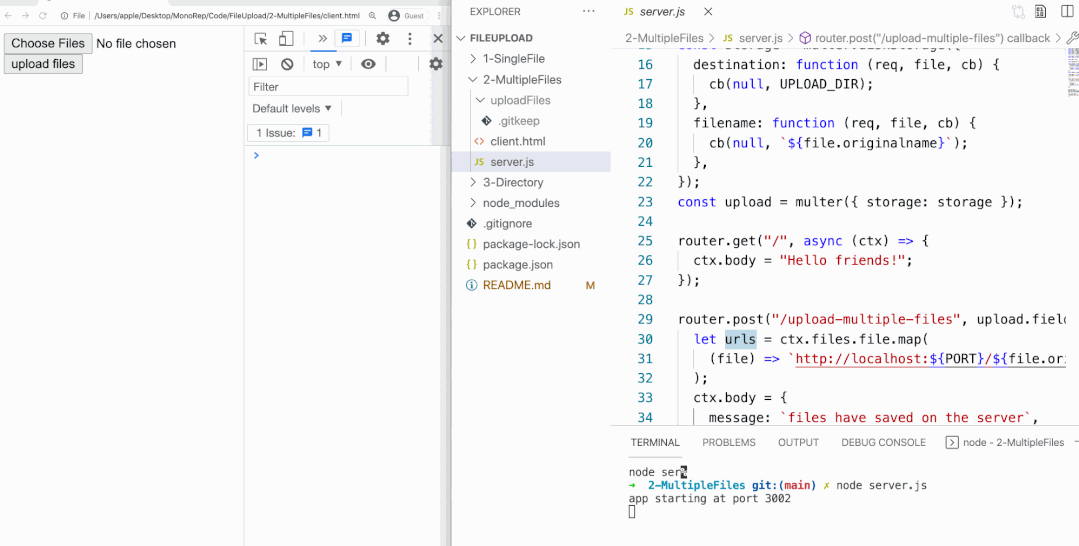Click the zoom magnifier icon in address bar
This screenshot has width=1079, height=546.
pyautogui.click(x=372, y=15)
